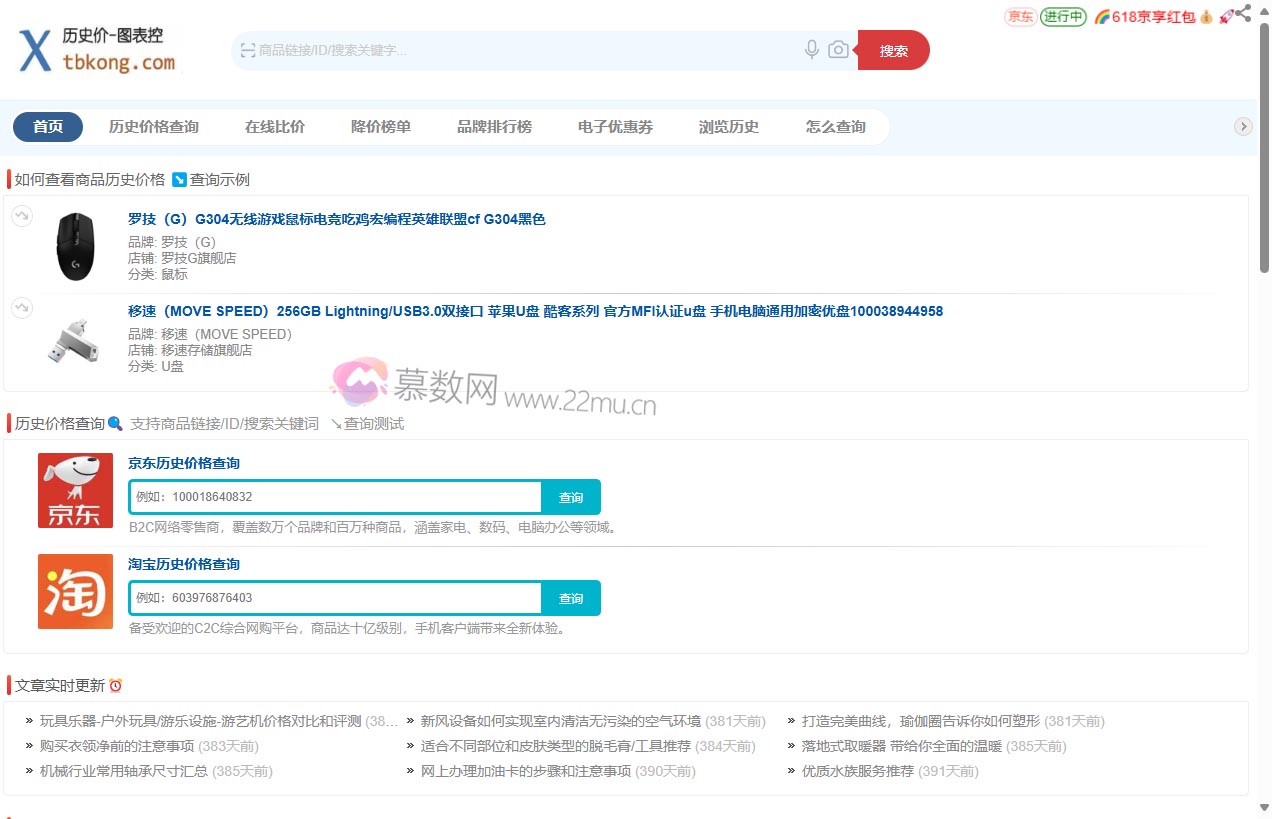Click the JD red logo icon
Image resolution: width=1272 pixels, height=819 pixels.
point(75,490)
